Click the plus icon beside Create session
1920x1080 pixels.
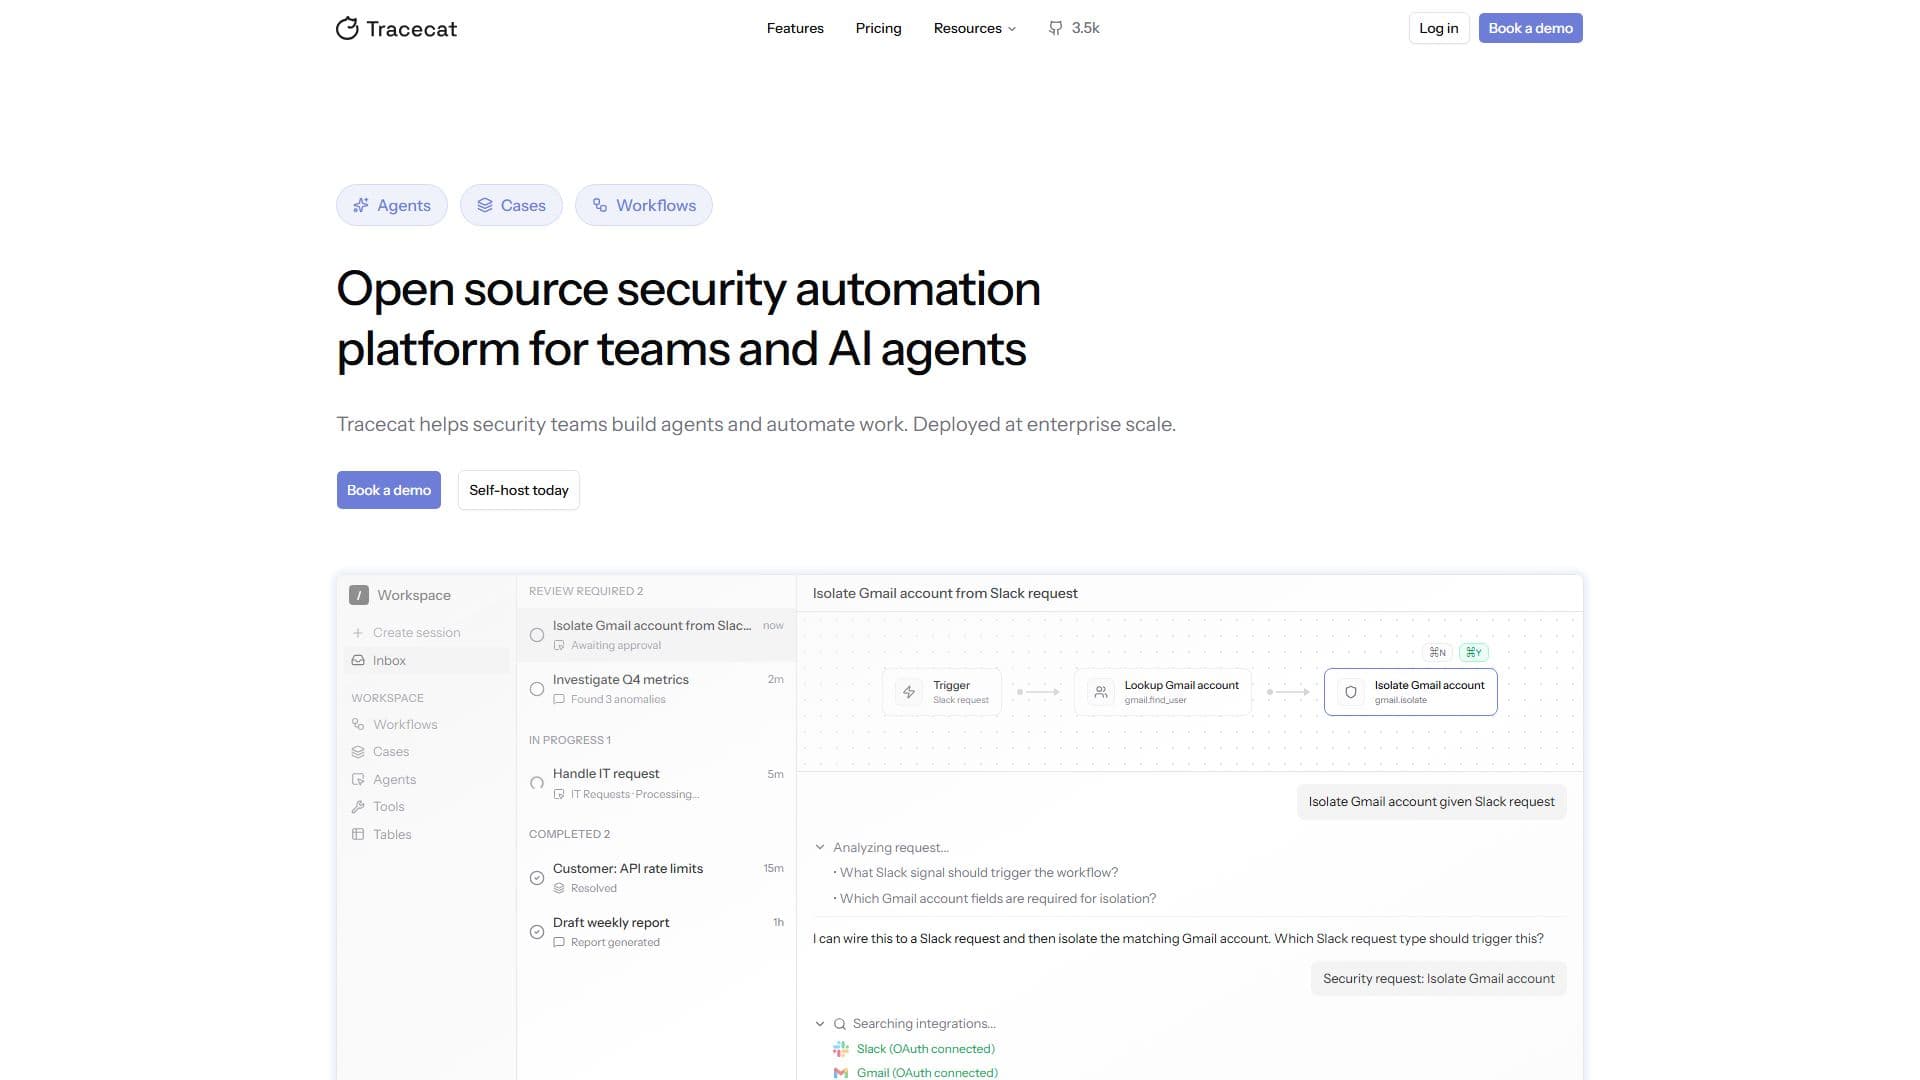pos(358,633)
